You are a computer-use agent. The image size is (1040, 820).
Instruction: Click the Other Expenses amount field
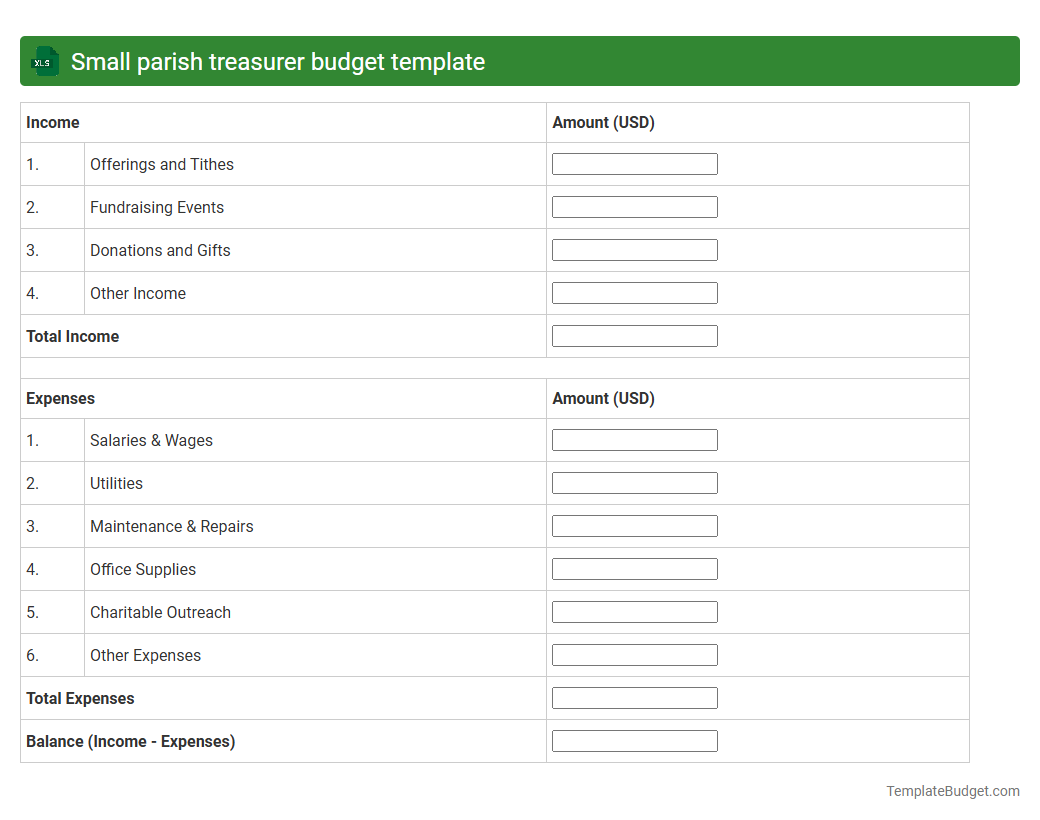point(634,654)
